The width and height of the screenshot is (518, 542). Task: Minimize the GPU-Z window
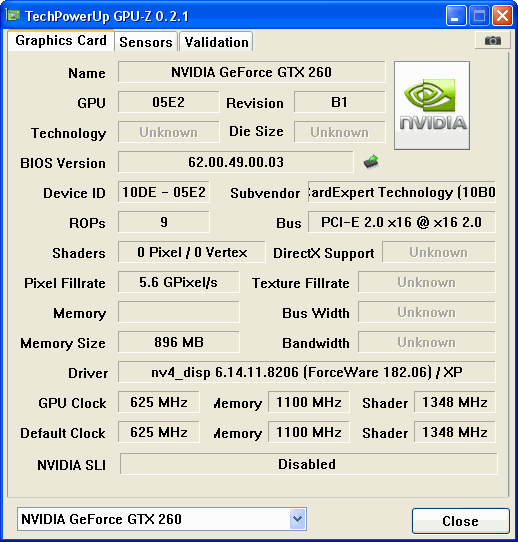[456, 16]
